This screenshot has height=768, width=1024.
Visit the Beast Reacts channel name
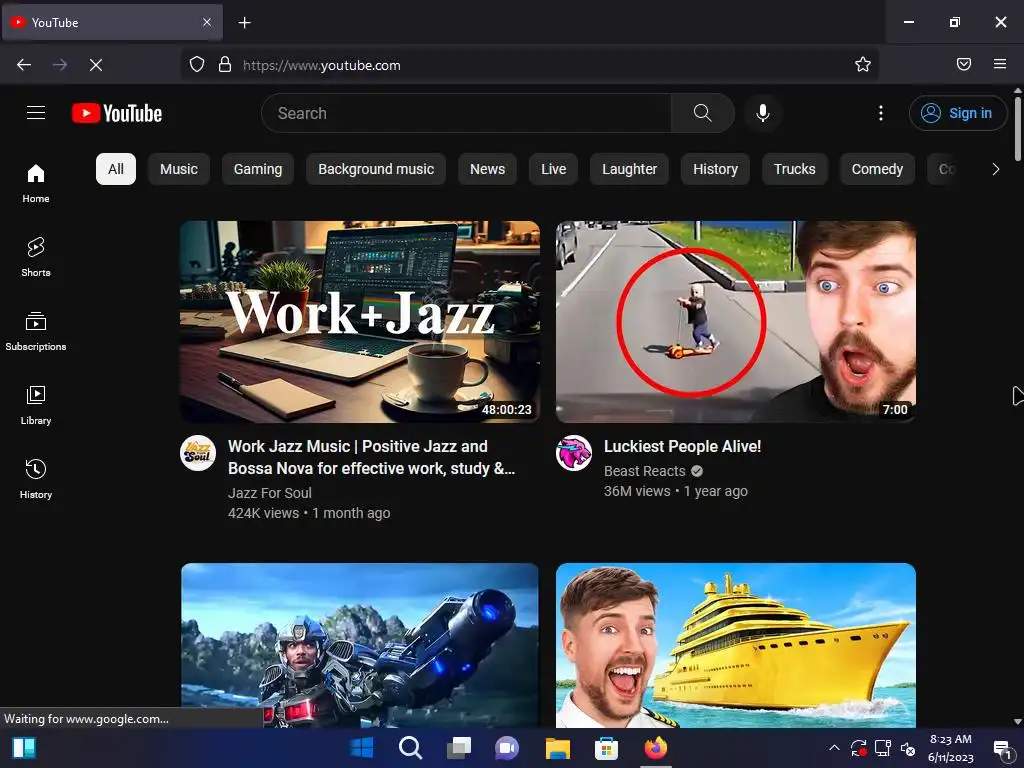645,471
